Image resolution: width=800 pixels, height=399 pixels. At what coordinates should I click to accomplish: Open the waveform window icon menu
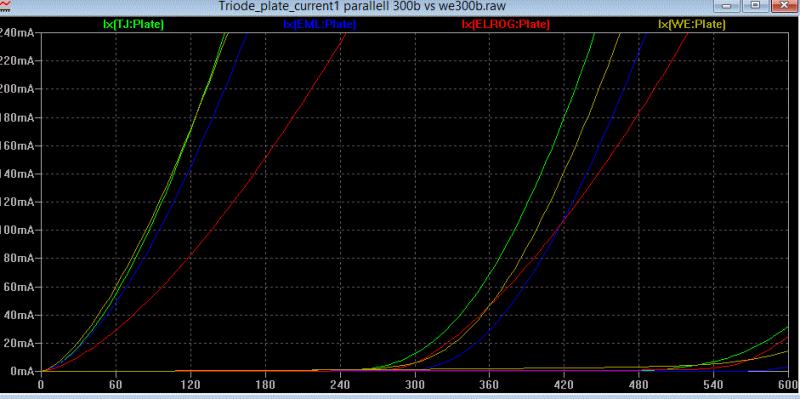point(5,5)
